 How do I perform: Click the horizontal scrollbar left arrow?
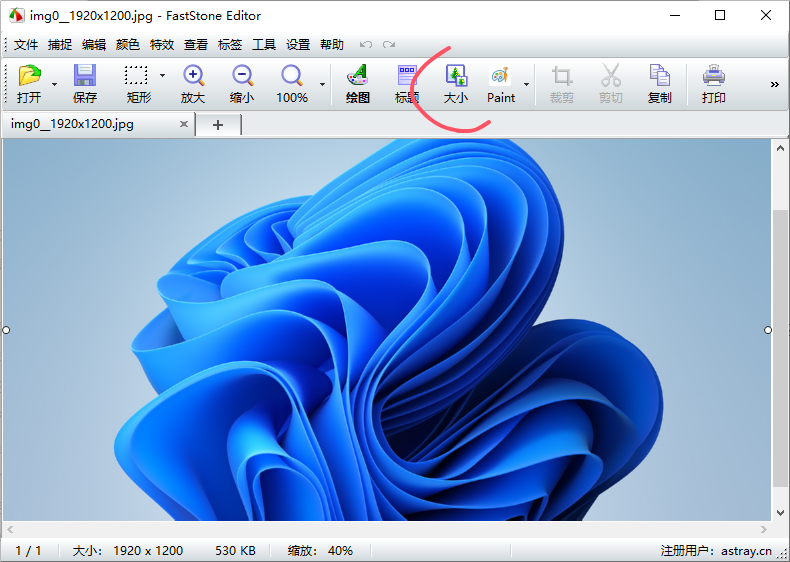(x=10, y=530)
